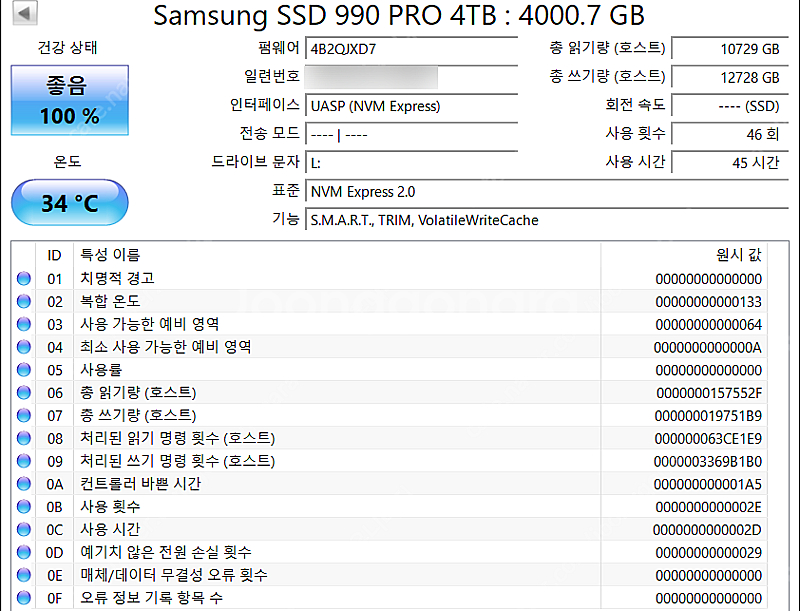Select the 전송 모드 field with dashes
800x611 pixels.
(x=411, y=135)
